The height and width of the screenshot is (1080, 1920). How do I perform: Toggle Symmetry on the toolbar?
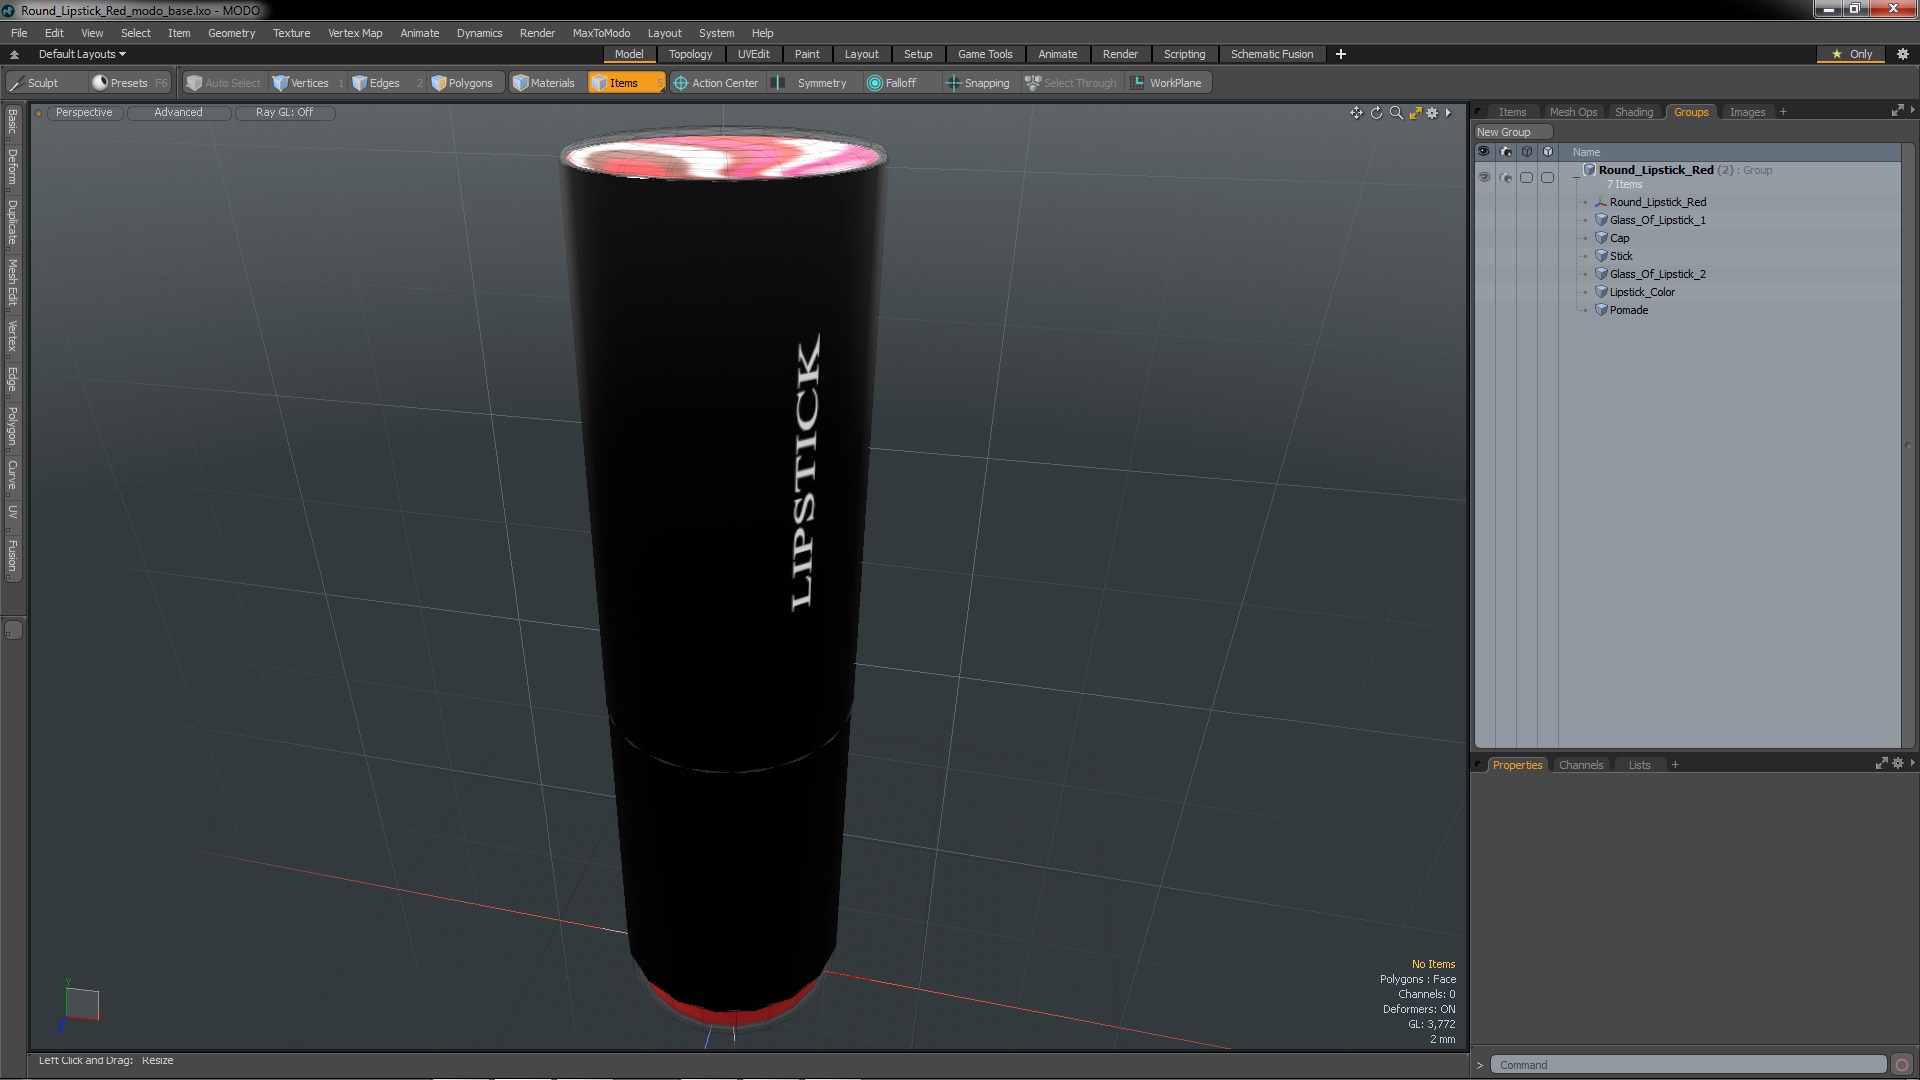(x=811, y=83)
